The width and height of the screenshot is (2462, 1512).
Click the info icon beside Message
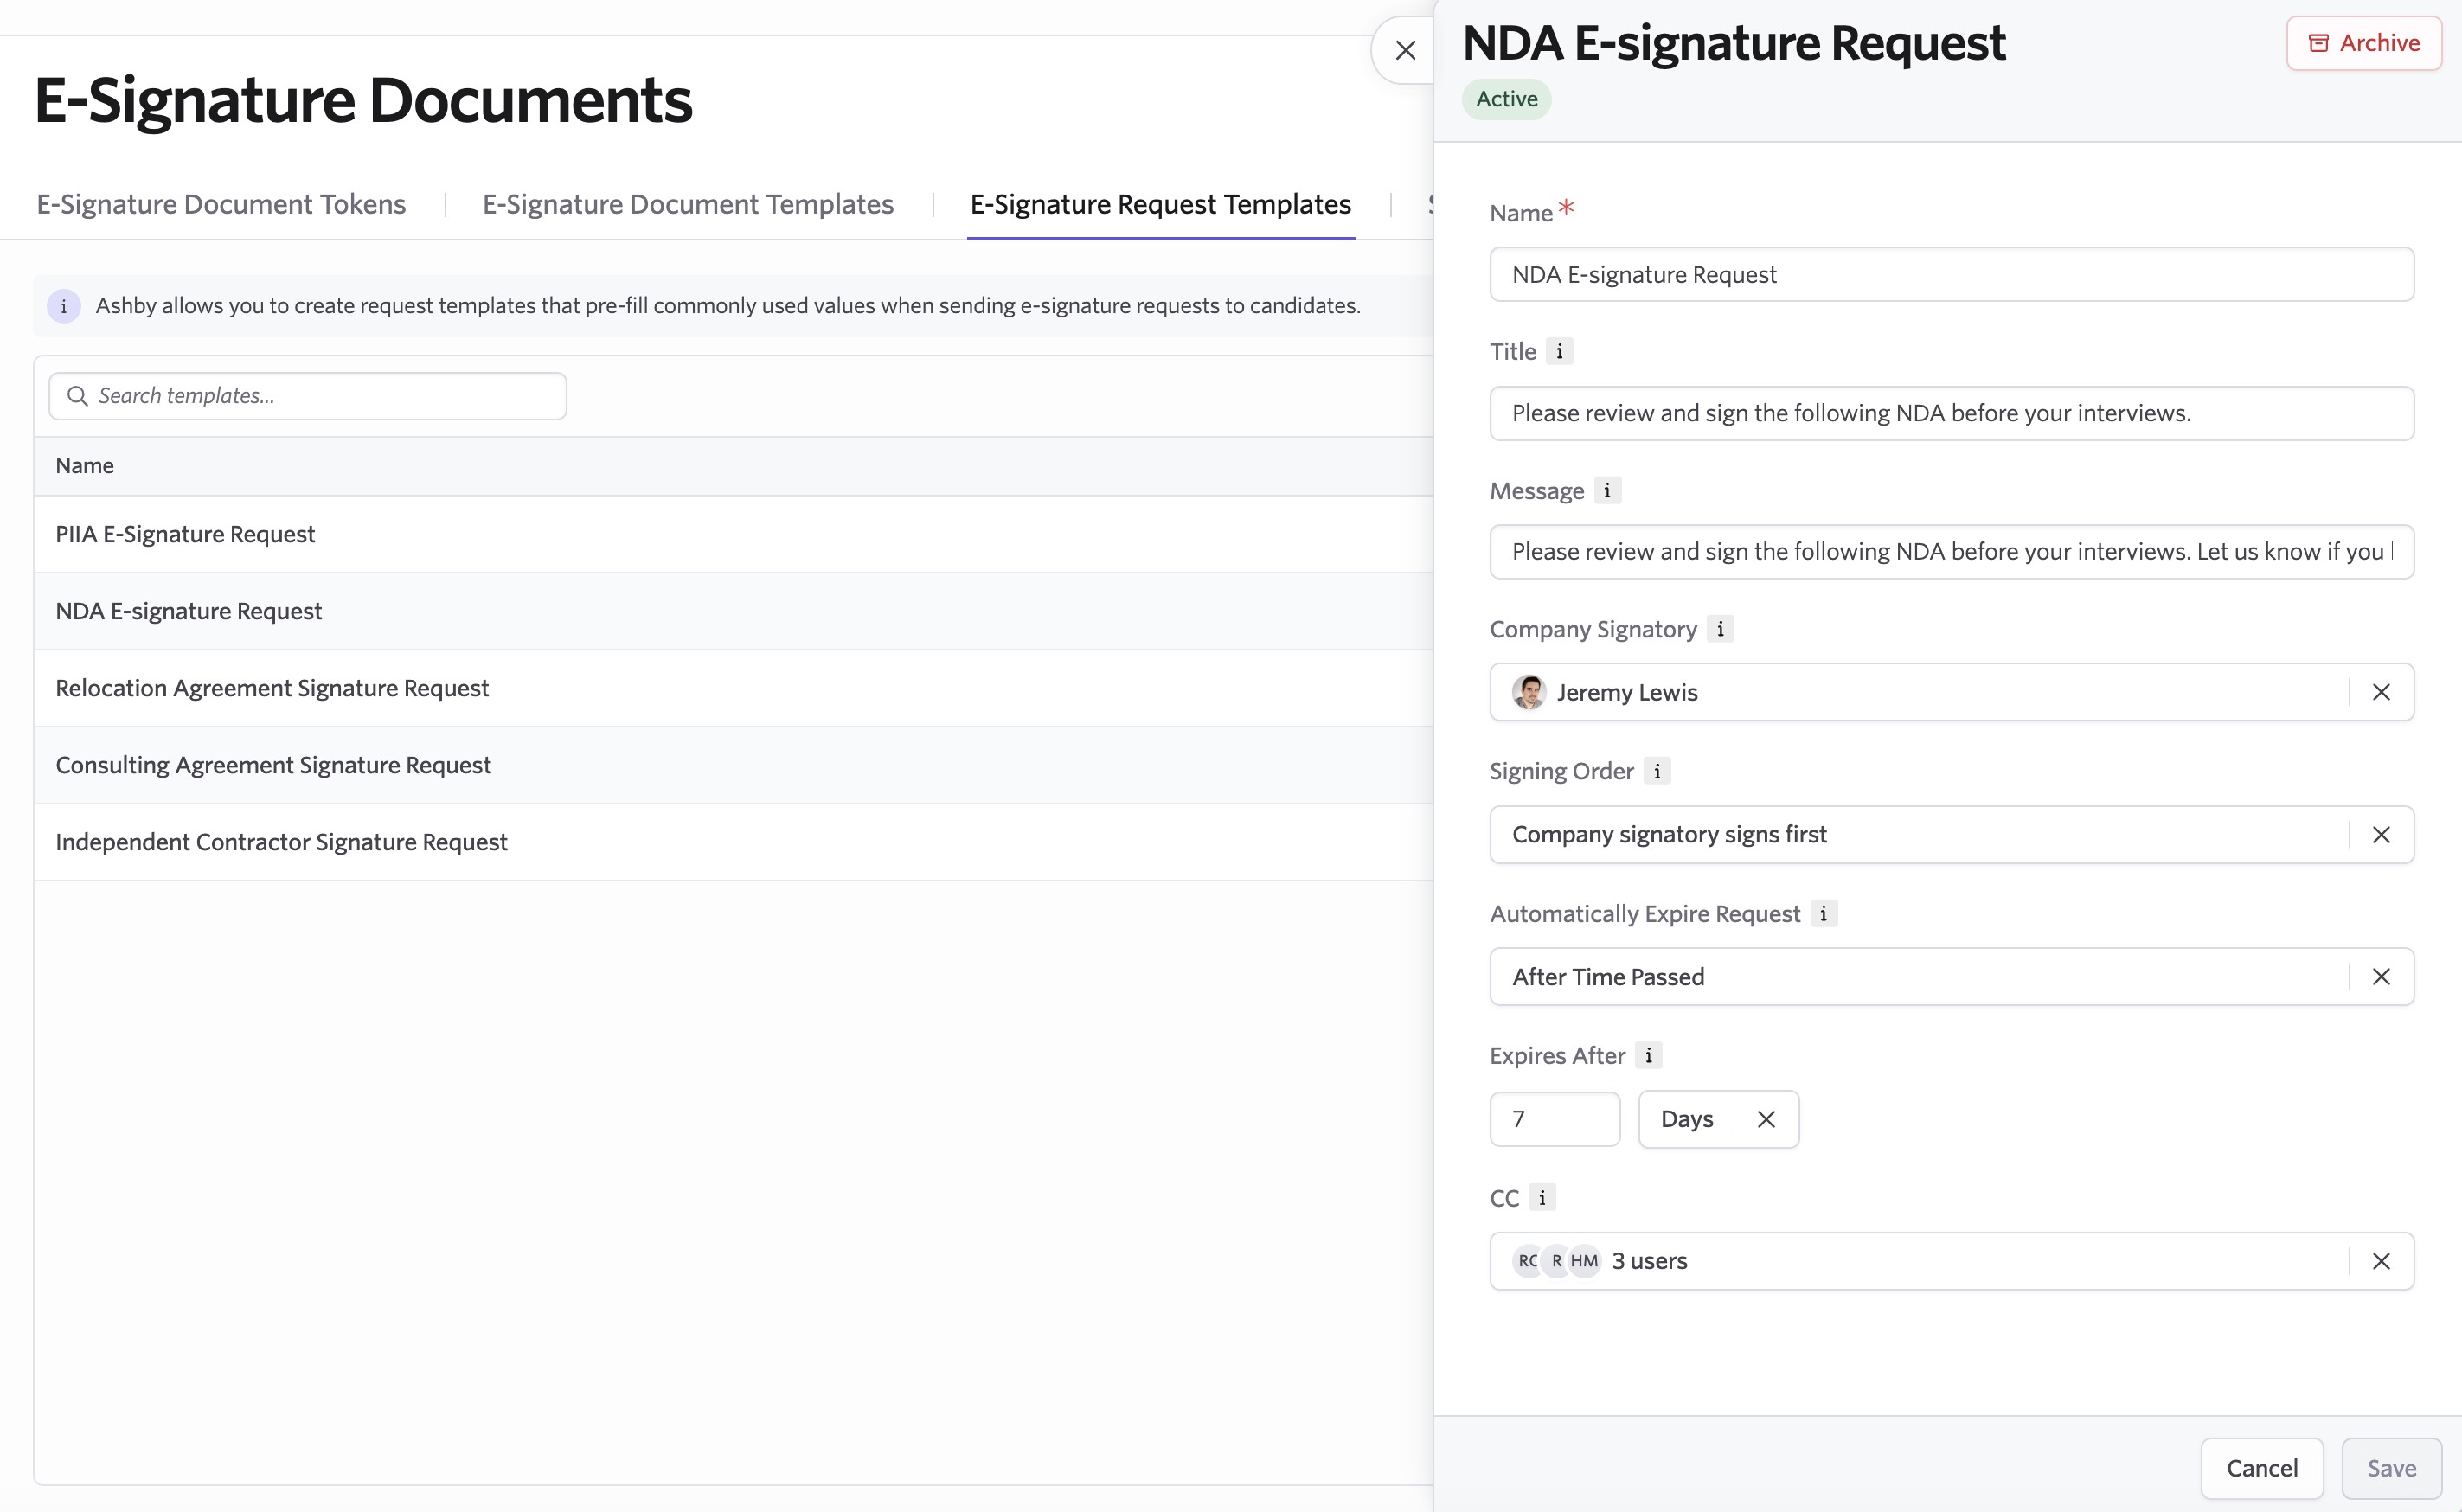[x=1606, y=490]
